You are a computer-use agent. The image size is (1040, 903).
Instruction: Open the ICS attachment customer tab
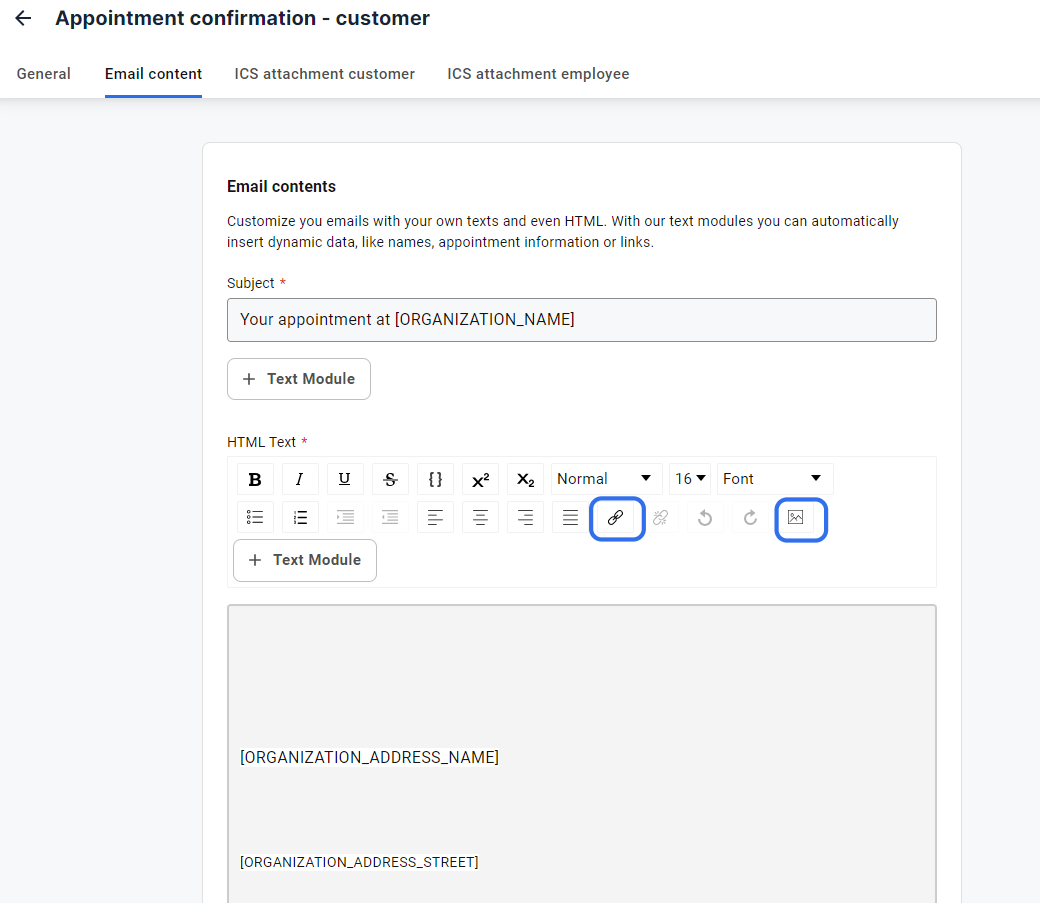pyautogui.click(x=324, y=74)
